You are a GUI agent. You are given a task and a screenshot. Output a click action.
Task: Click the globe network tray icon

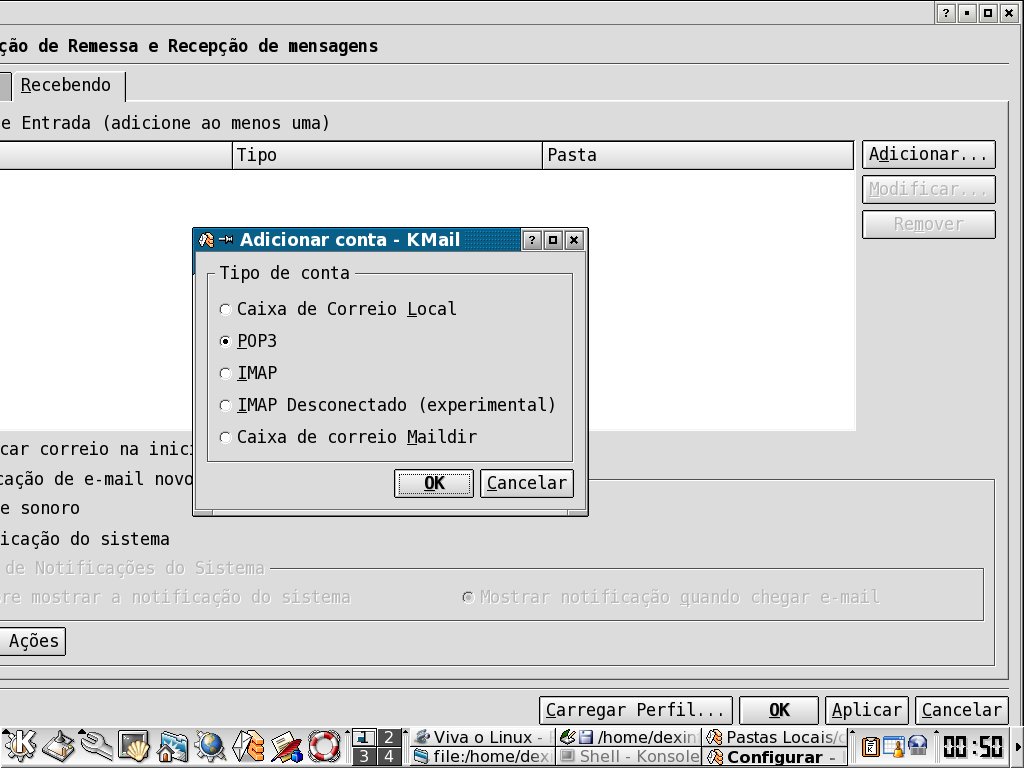point(918,745)
